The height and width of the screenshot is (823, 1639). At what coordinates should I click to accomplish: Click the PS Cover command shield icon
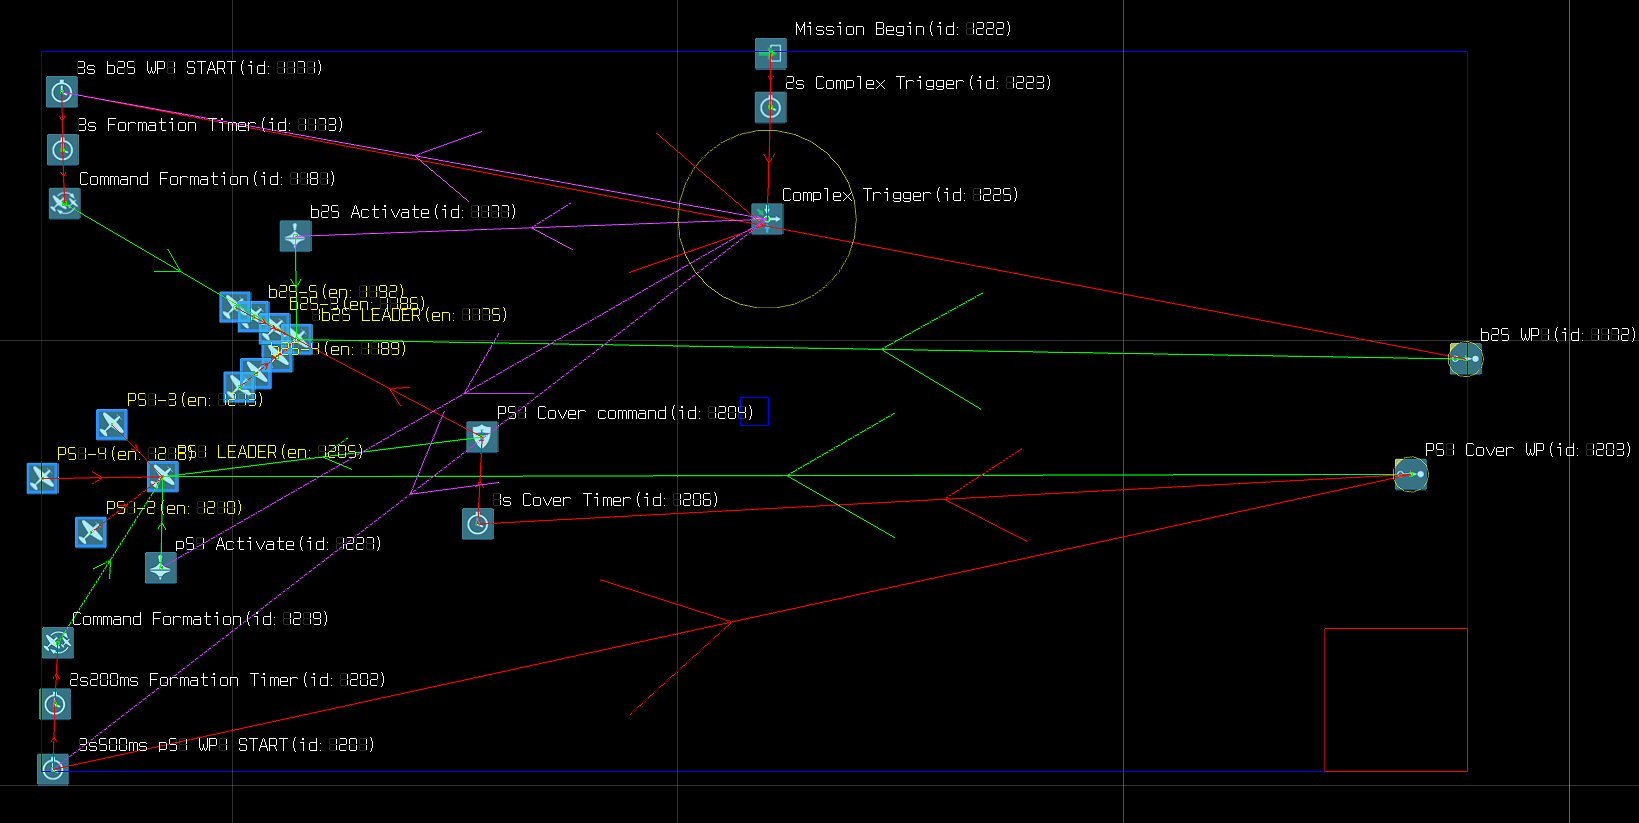pyautogui.click(x=482, y=437)
